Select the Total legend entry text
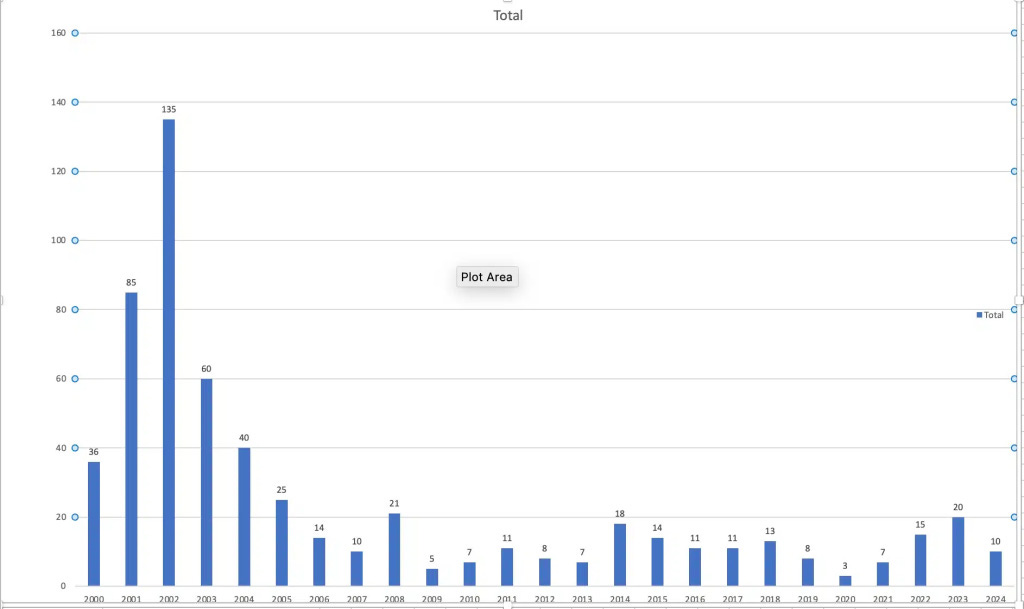The width and height of the screenshot is (1024, 609). (x=994, y=315)
